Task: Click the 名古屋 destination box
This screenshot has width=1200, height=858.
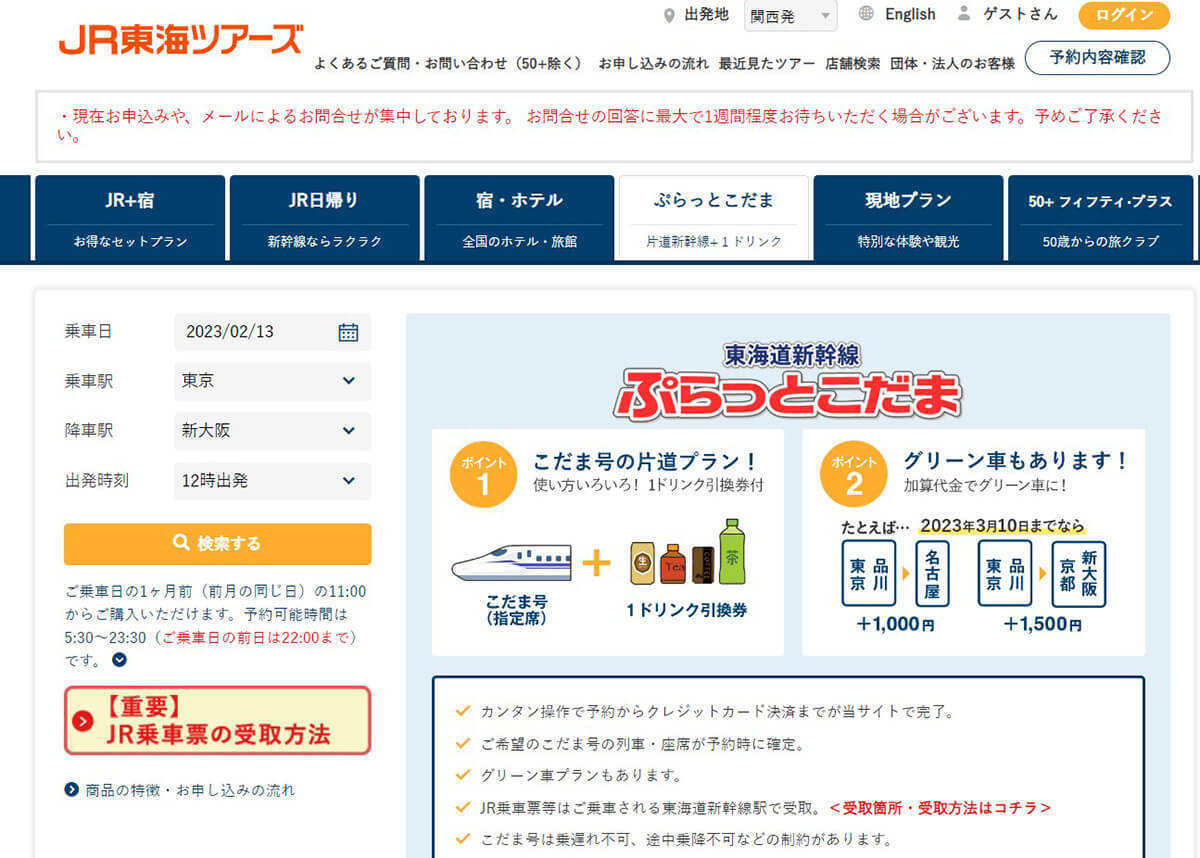Action: click(x=932, y=573)
